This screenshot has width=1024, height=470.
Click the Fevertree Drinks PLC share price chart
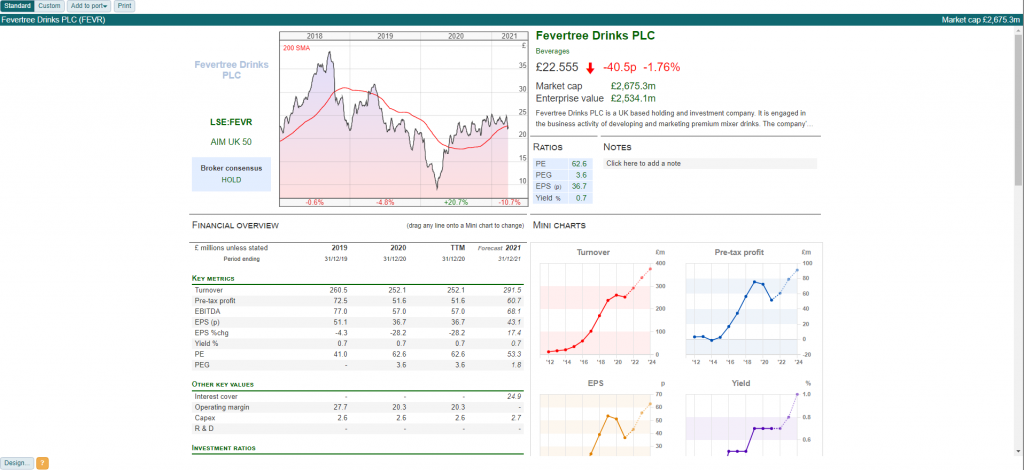tap(404, 119)
